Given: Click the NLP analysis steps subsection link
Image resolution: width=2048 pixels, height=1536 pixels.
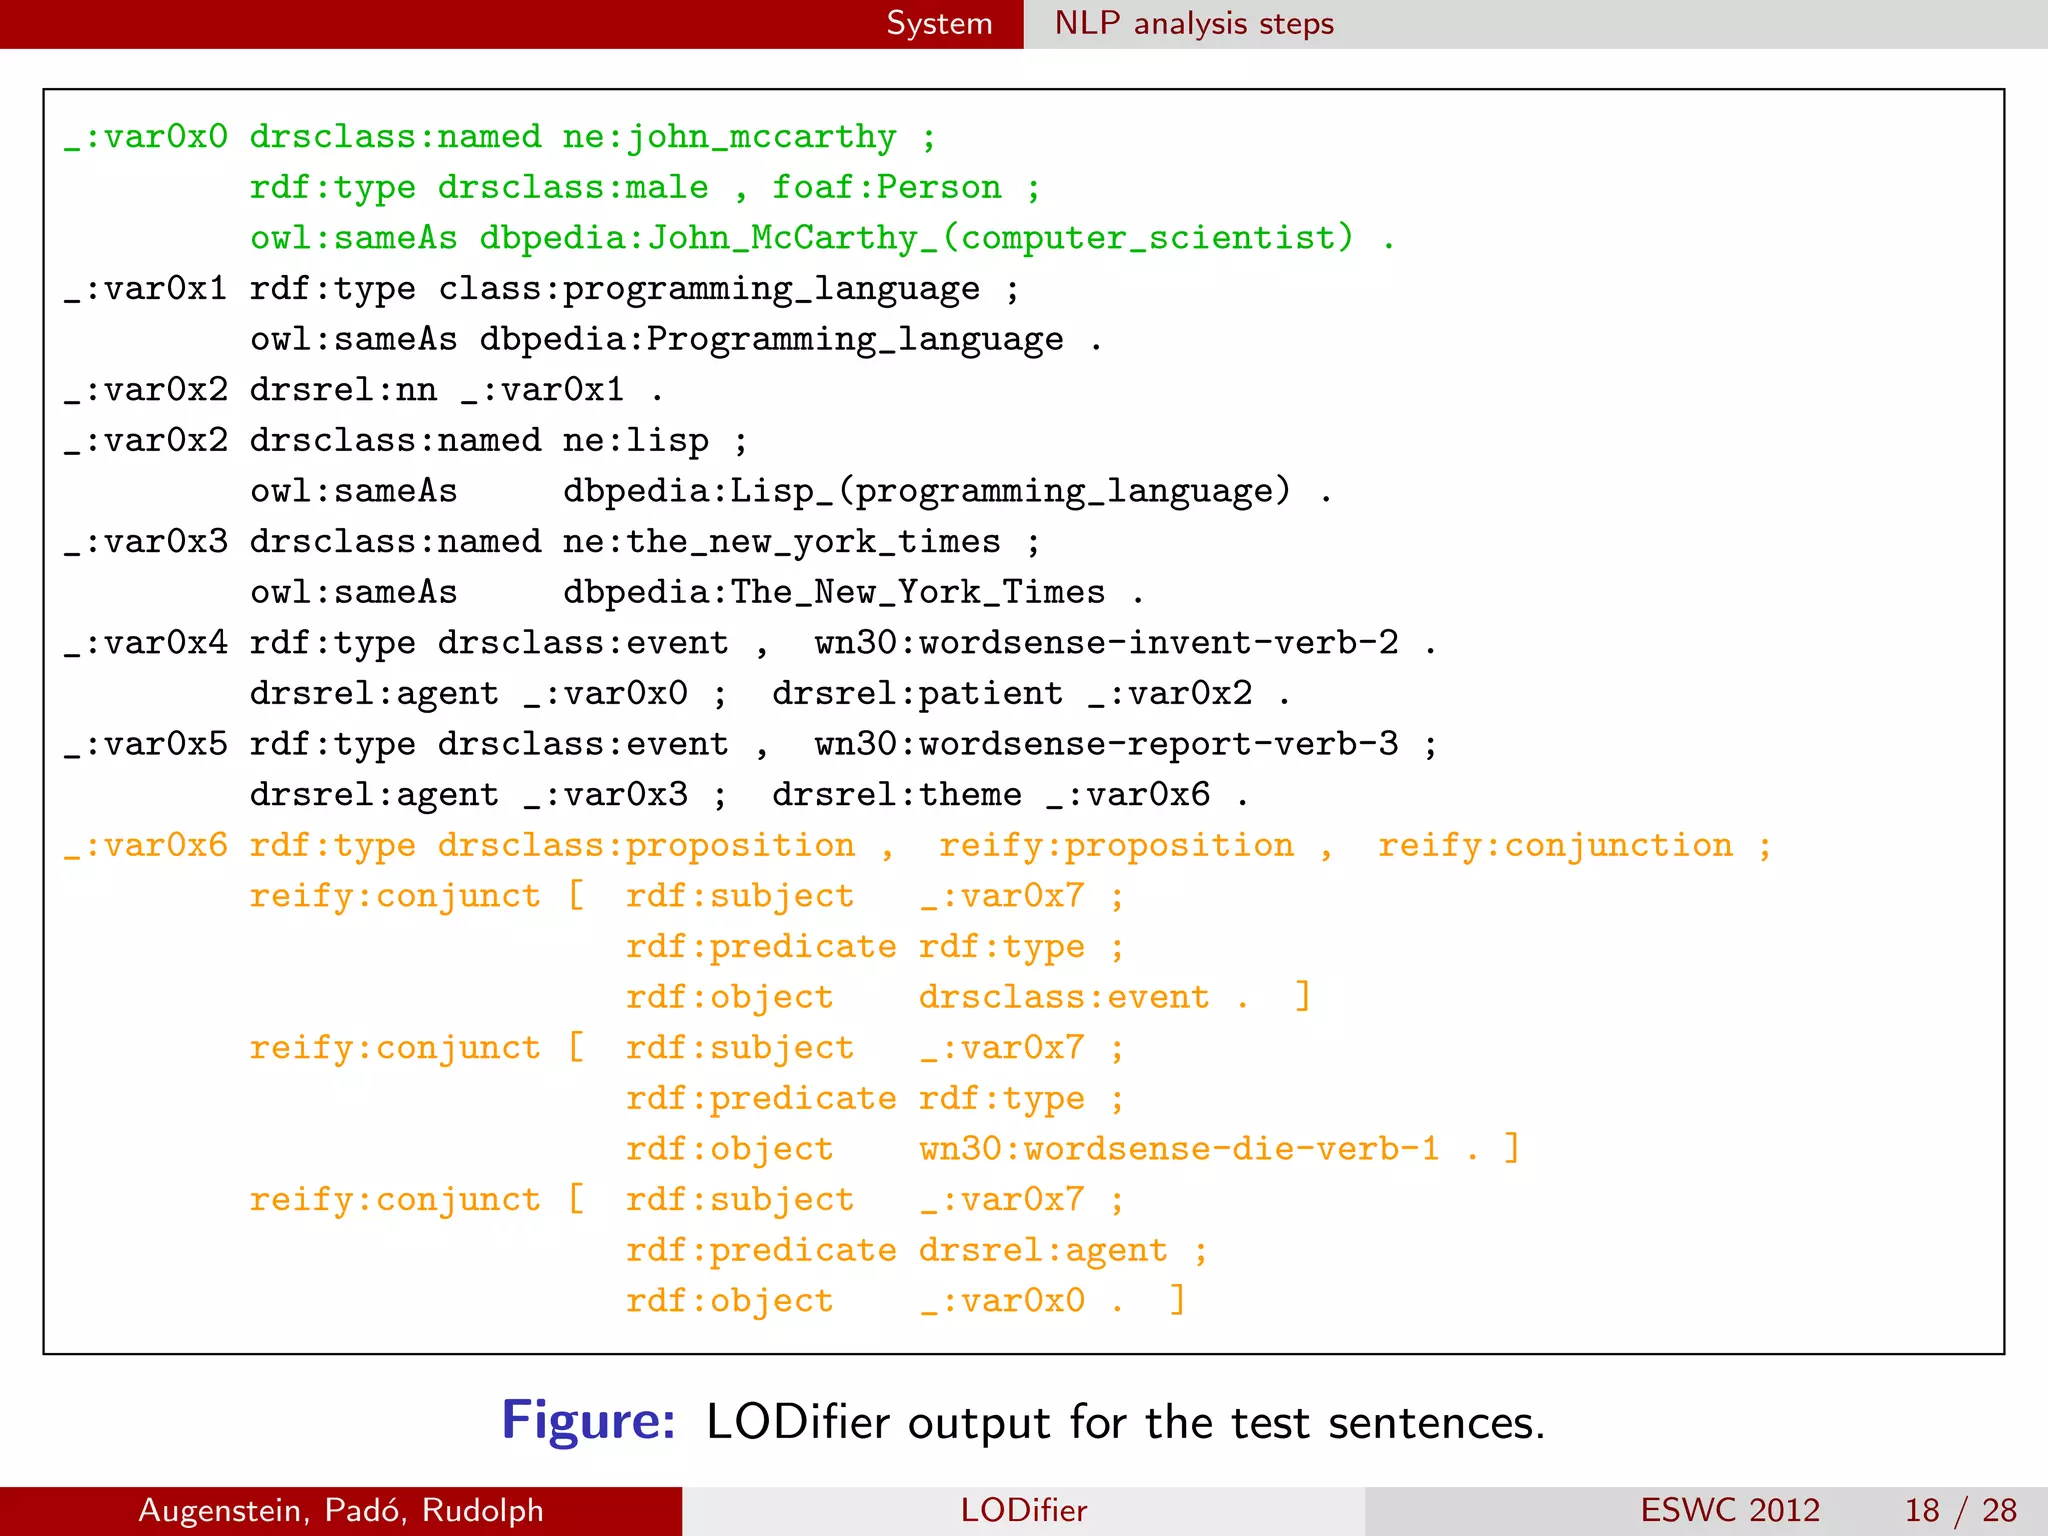Looking at the screenshot, I should pos(1194,24).
